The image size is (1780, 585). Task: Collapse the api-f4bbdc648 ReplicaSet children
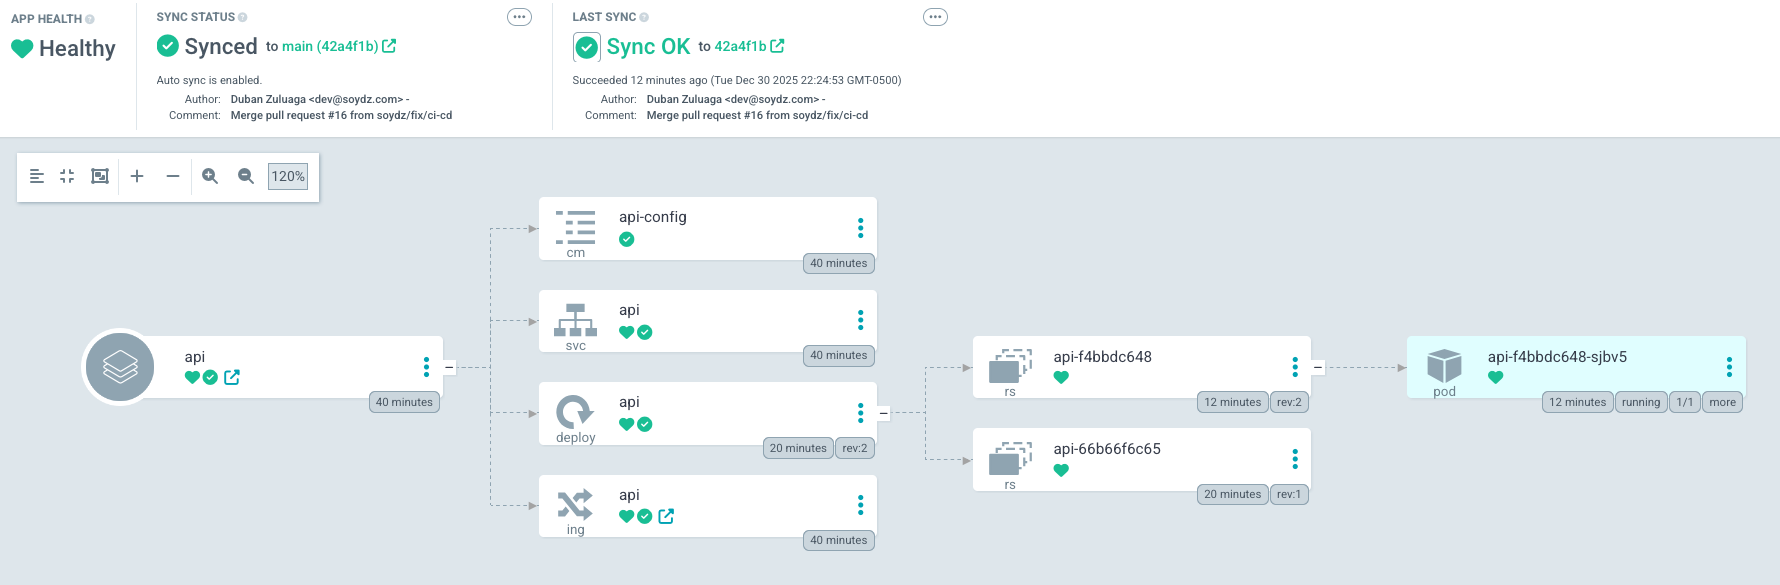pyautogui.click(x=1318, y=367)
